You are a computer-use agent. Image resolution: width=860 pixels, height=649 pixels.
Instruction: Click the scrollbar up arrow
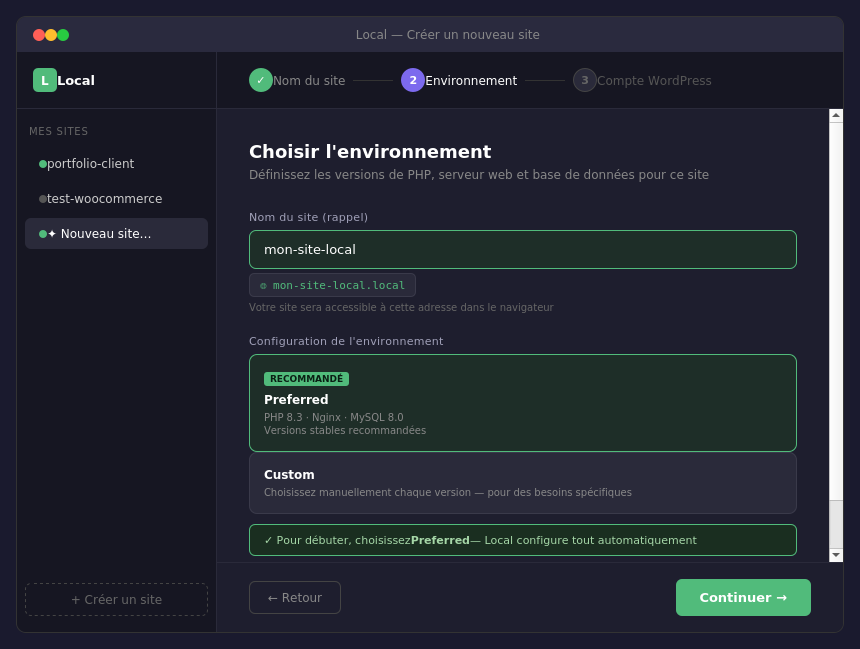(x=836, y=115)
